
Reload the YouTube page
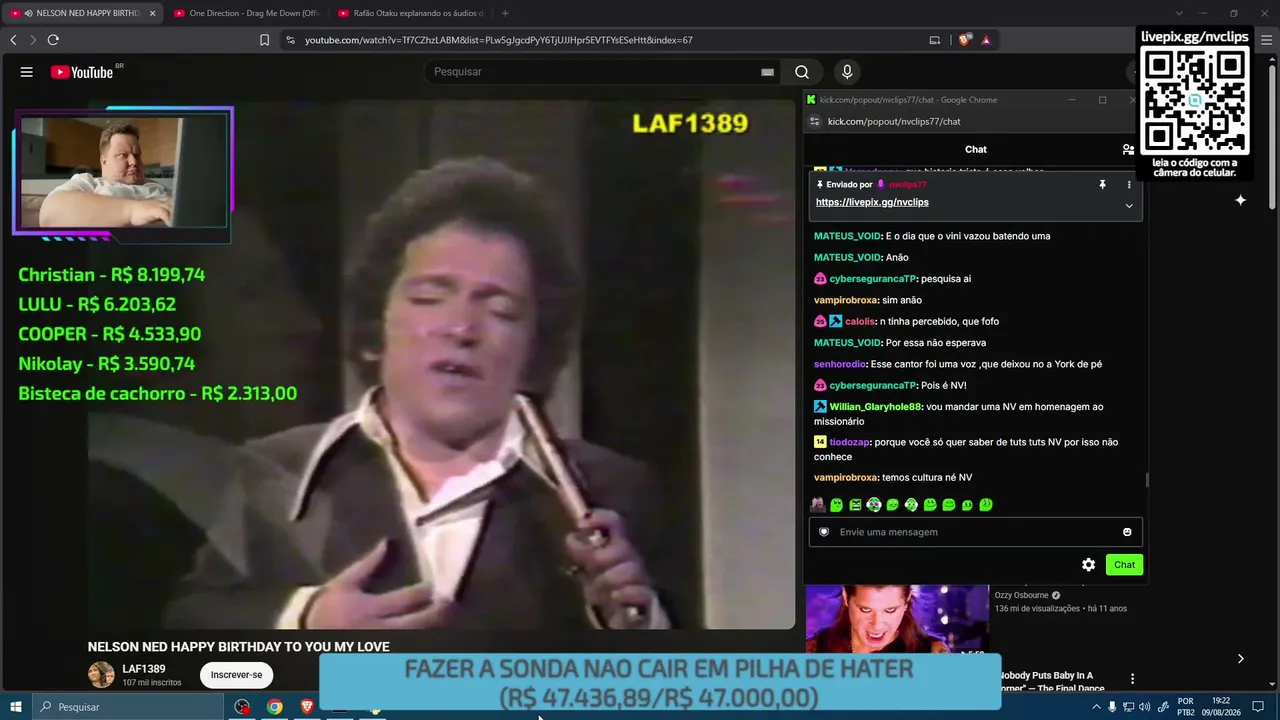(x=53, y=40)
